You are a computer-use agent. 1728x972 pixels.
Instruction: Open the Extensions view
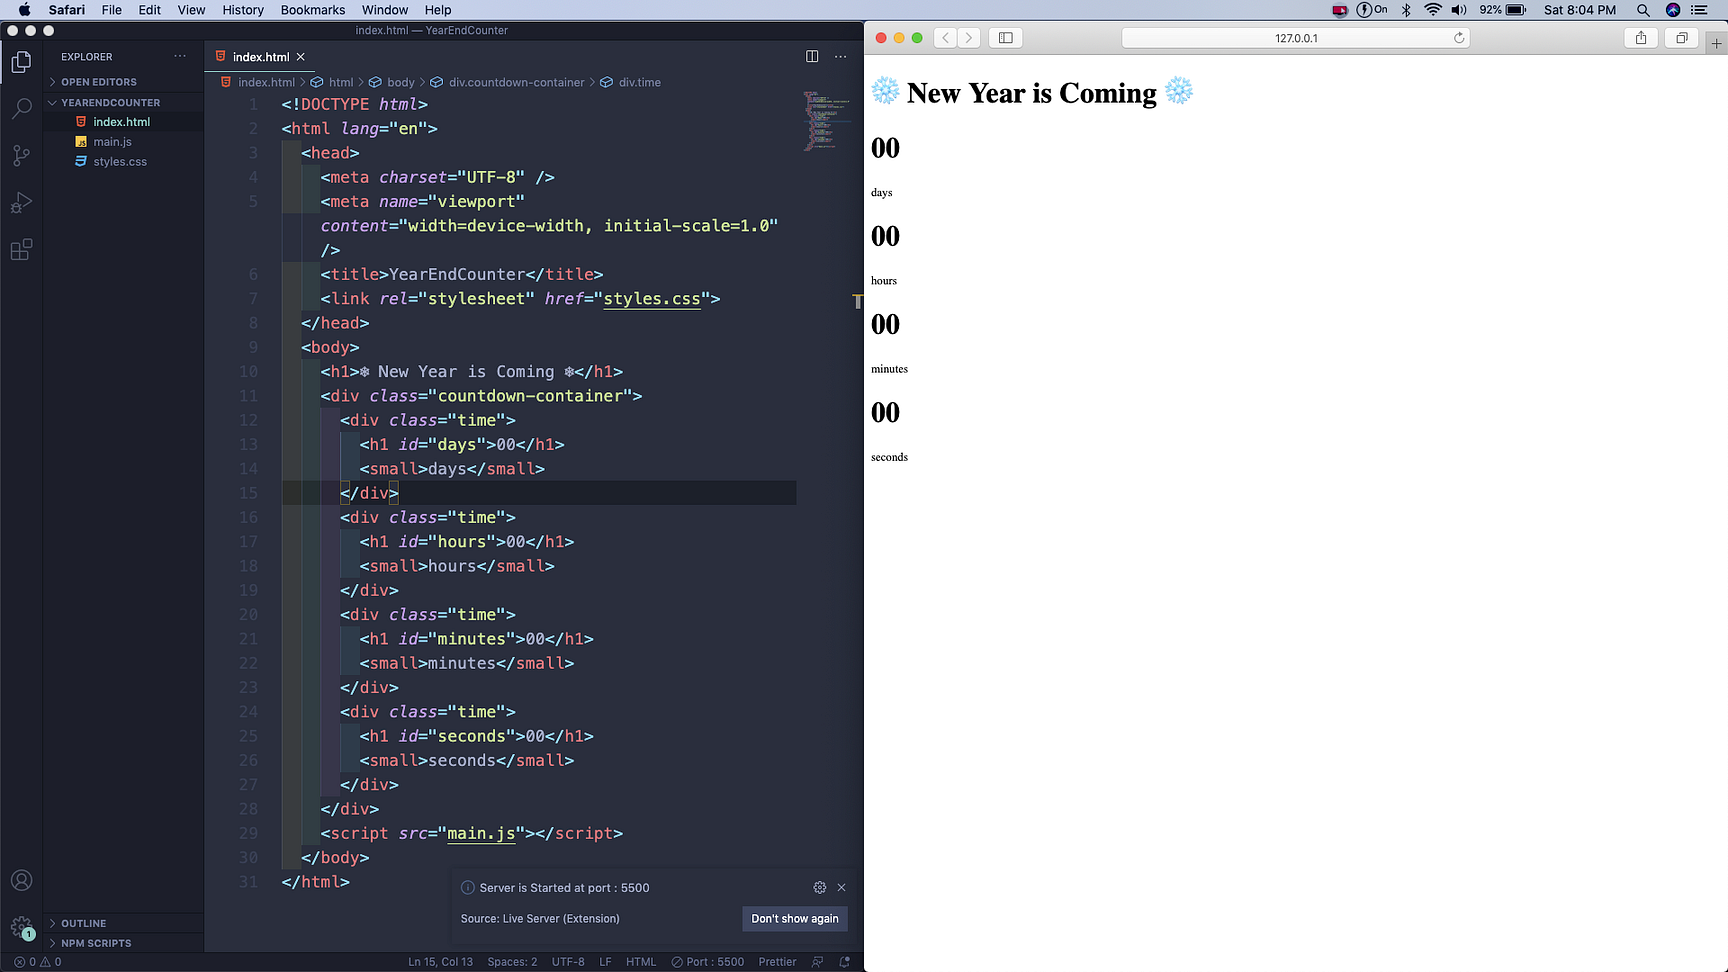(x=21, y=249)
